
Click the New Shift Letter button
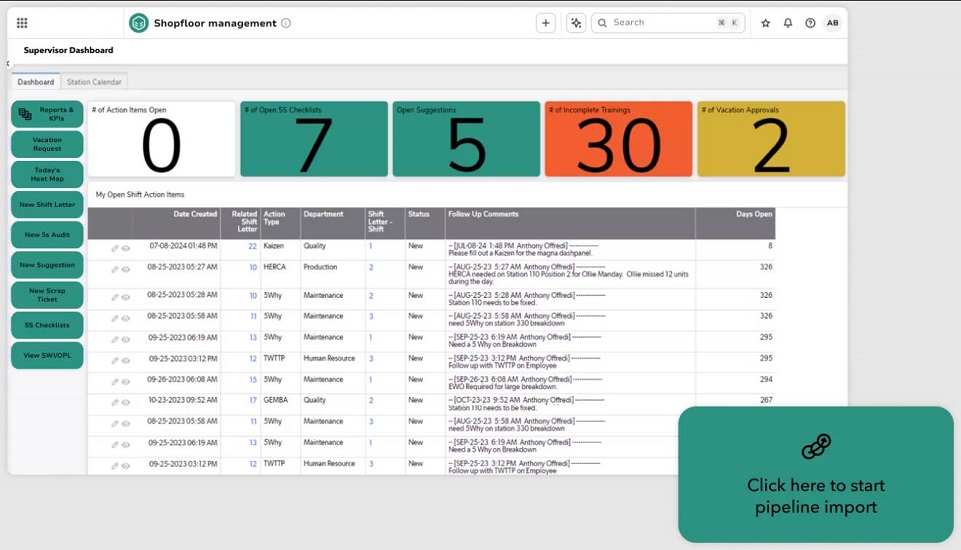tap(47, 204)
